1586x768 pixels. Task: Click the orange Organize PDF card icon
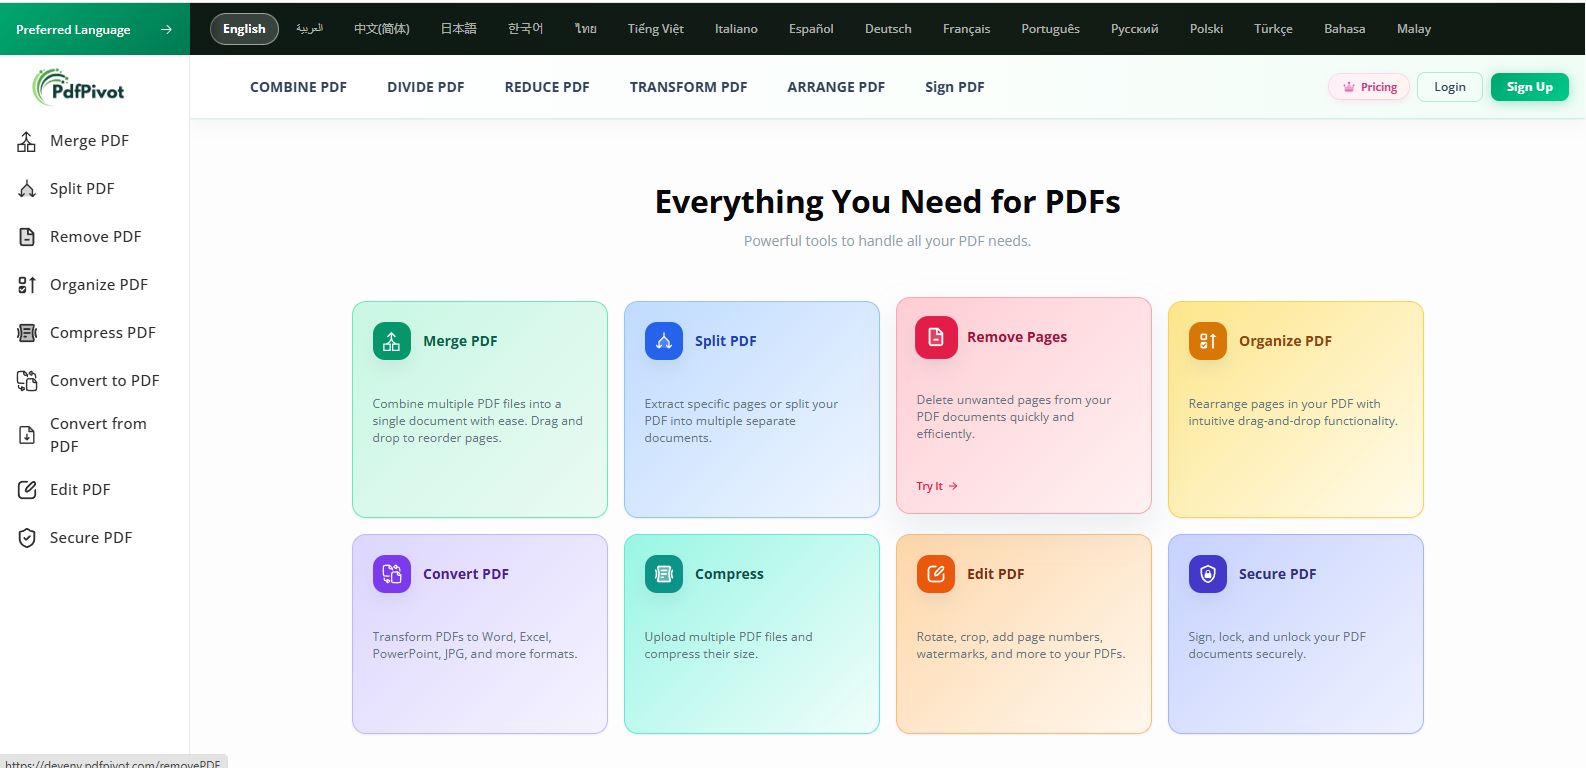1208,341
